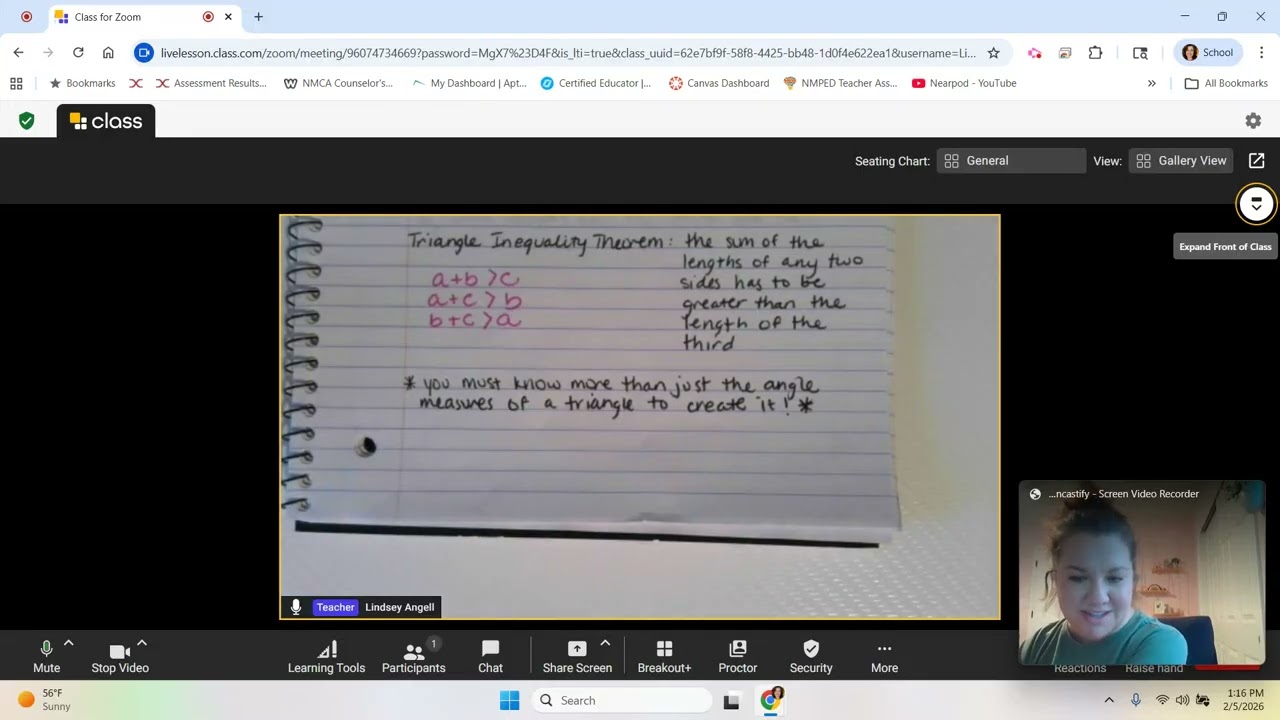Pop out the class window
Image resolution: width=1280 pixels, height=720 pixels.
[x=1257, y=161]
